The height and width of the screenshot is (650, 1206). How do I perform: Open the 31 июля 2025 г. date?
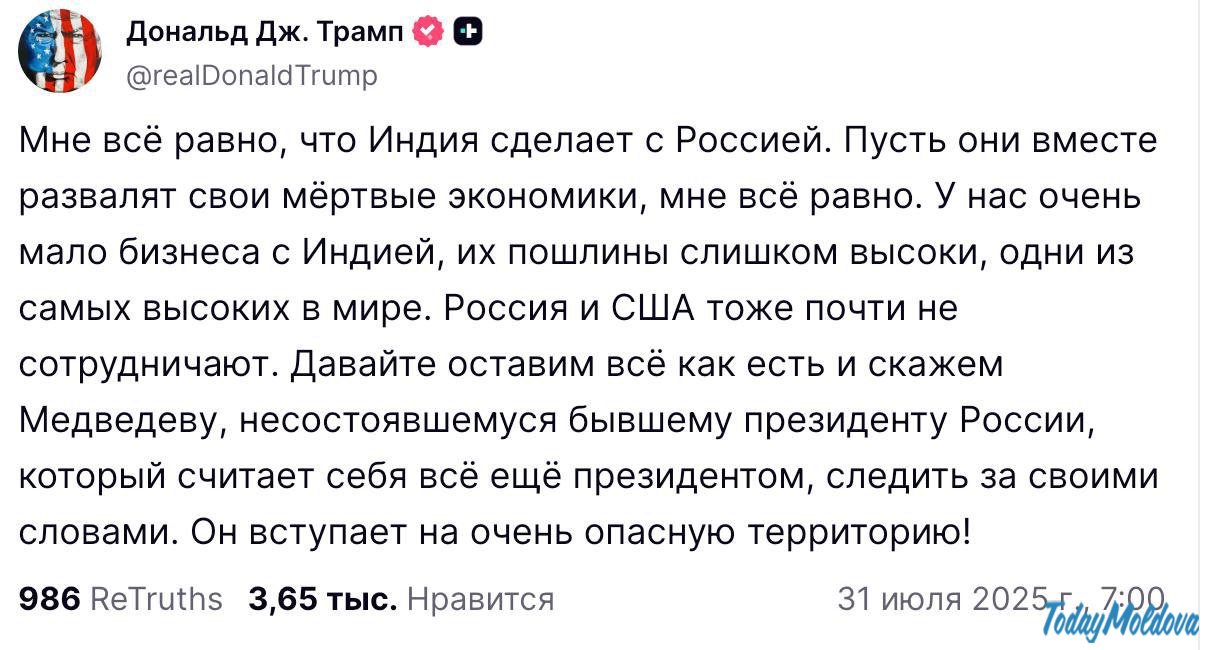pyautogui.click(x=958, y=599)
